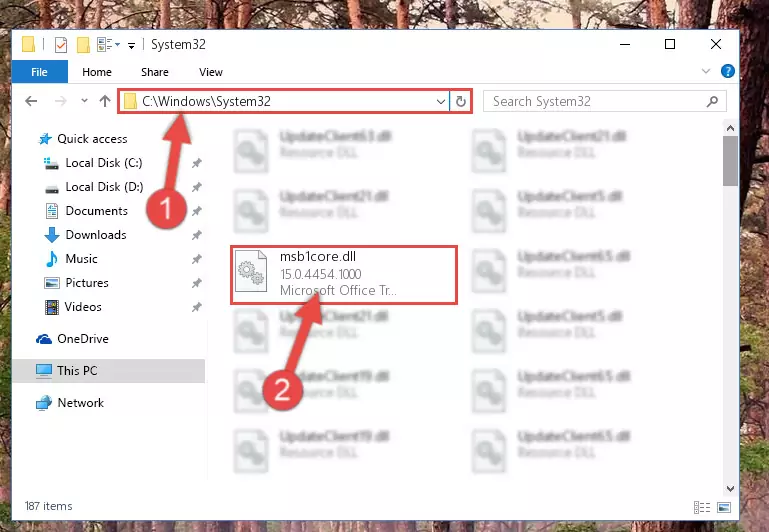Expand the ribbon with the chevron
The image size is (769, 532).
click(x=706, y=71)
